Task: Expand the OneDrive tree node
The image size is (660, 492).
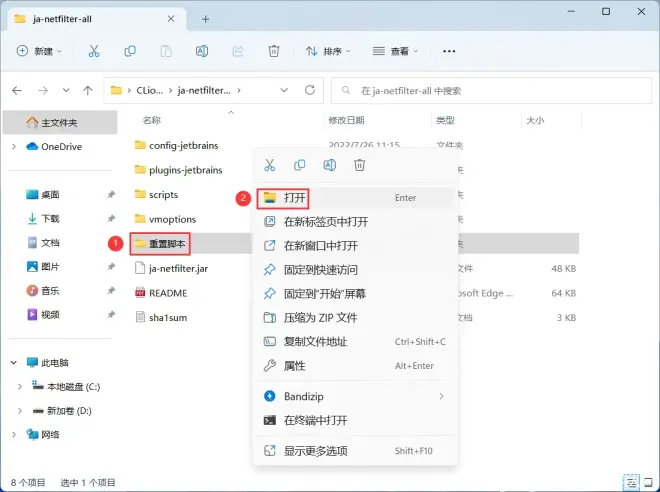Action: (14, 146)
